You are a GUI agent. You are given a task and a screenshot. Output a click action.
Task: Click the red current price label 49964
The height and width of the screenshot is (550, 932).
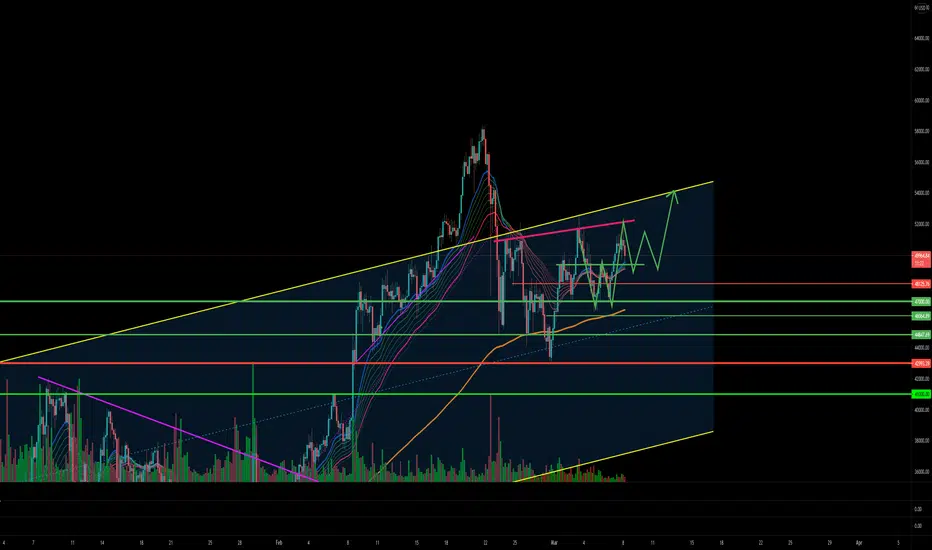[x=921, y=259]
